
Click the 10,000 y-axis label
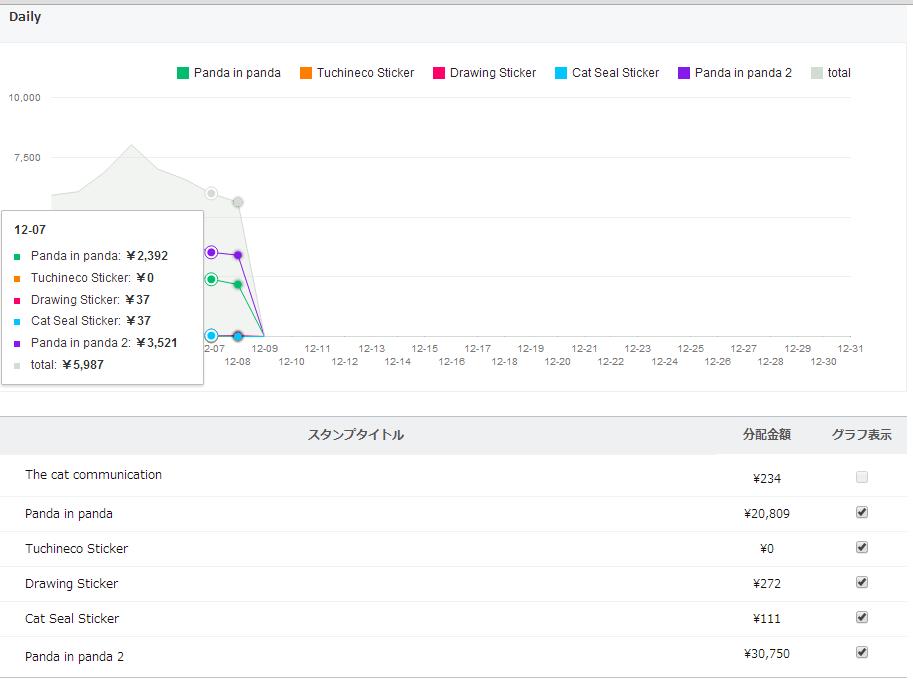(x=24, y=98)
